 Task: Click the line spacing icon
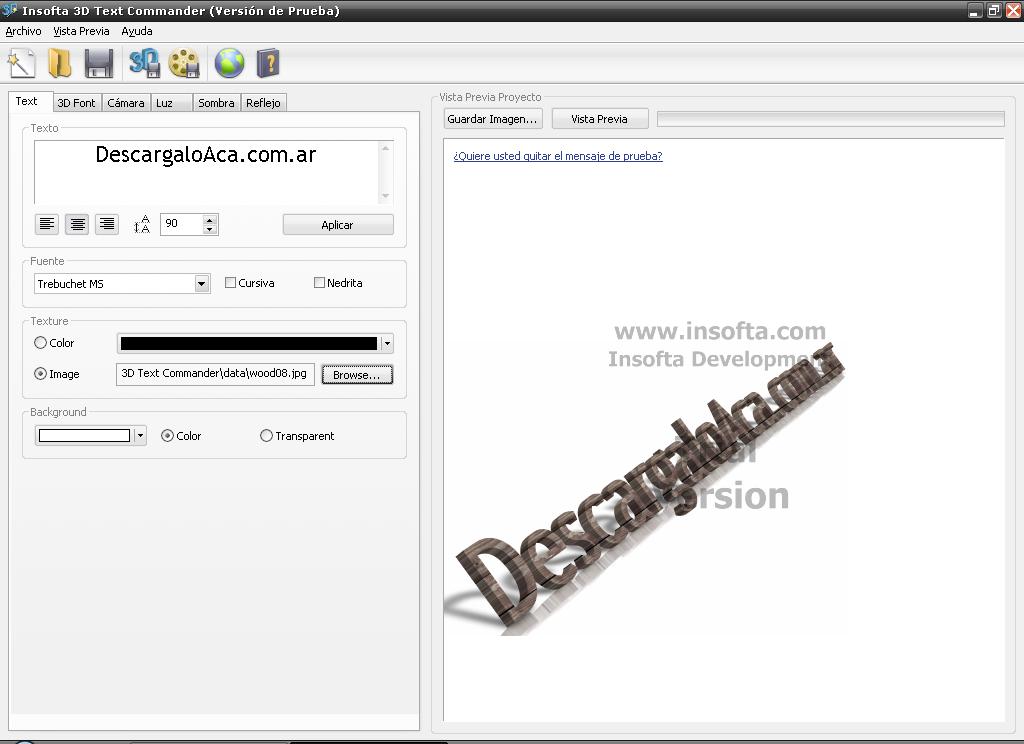tap(142, 224)
